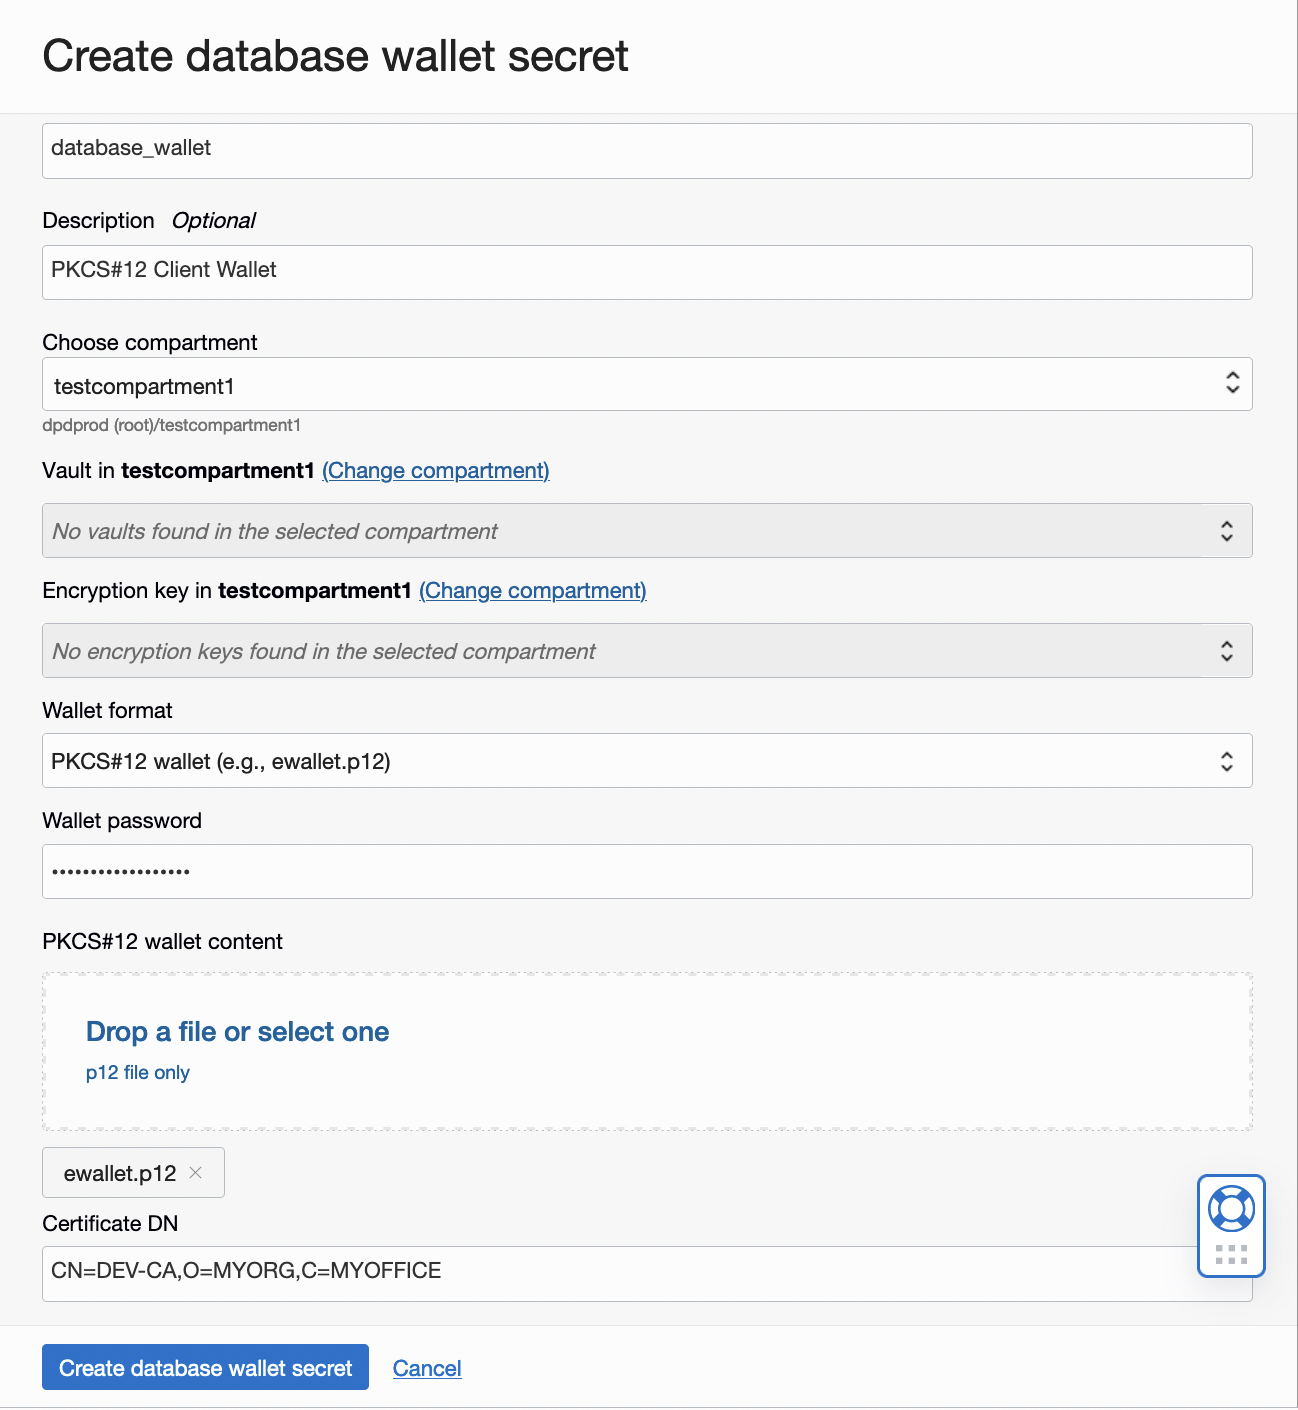Cancel the wallet secret creation
Image resolution: width=1298 pixels, height=1410 pixels.
427,1368
